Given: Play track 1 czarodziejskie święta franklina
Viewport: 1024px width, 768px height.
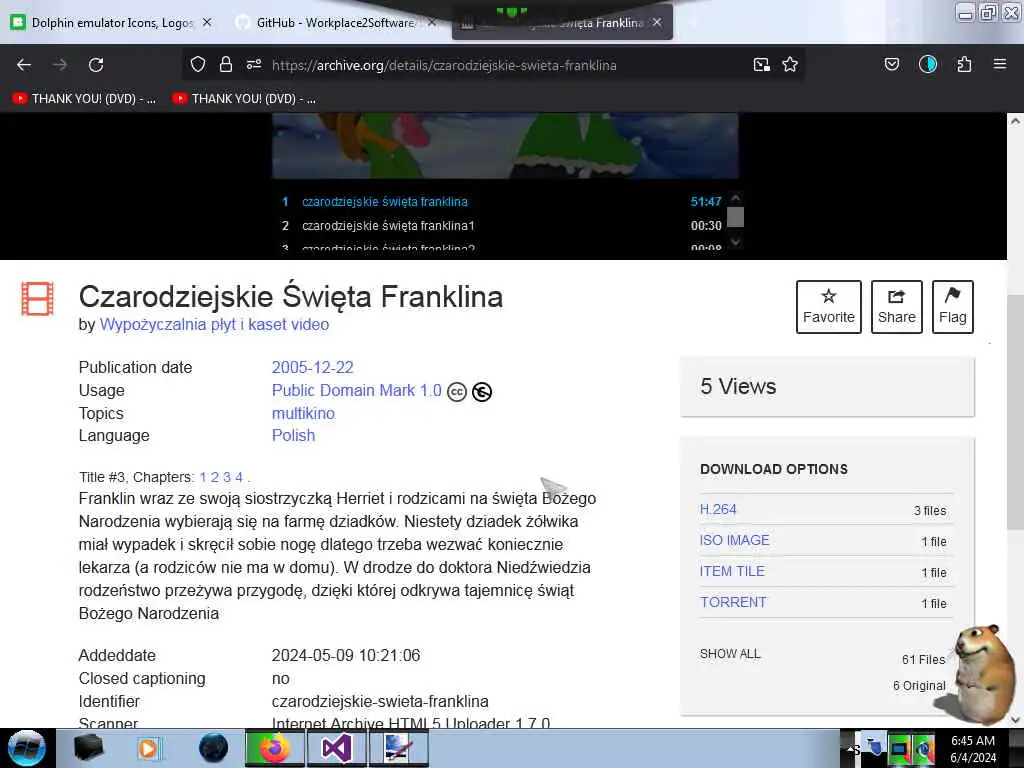Looking at the screenshot, I should pos(502,202).
